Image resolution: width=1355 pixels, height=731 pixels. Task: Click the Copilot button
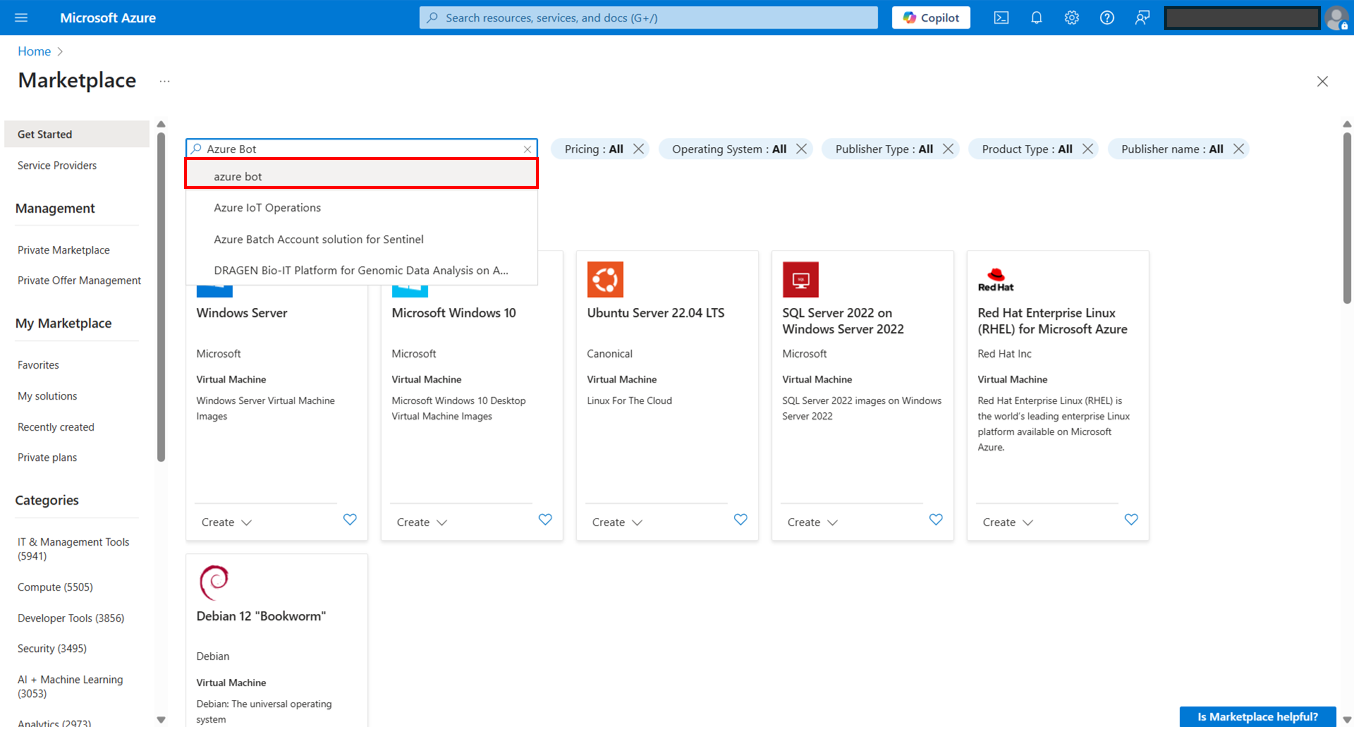click(x=931, y=18)
